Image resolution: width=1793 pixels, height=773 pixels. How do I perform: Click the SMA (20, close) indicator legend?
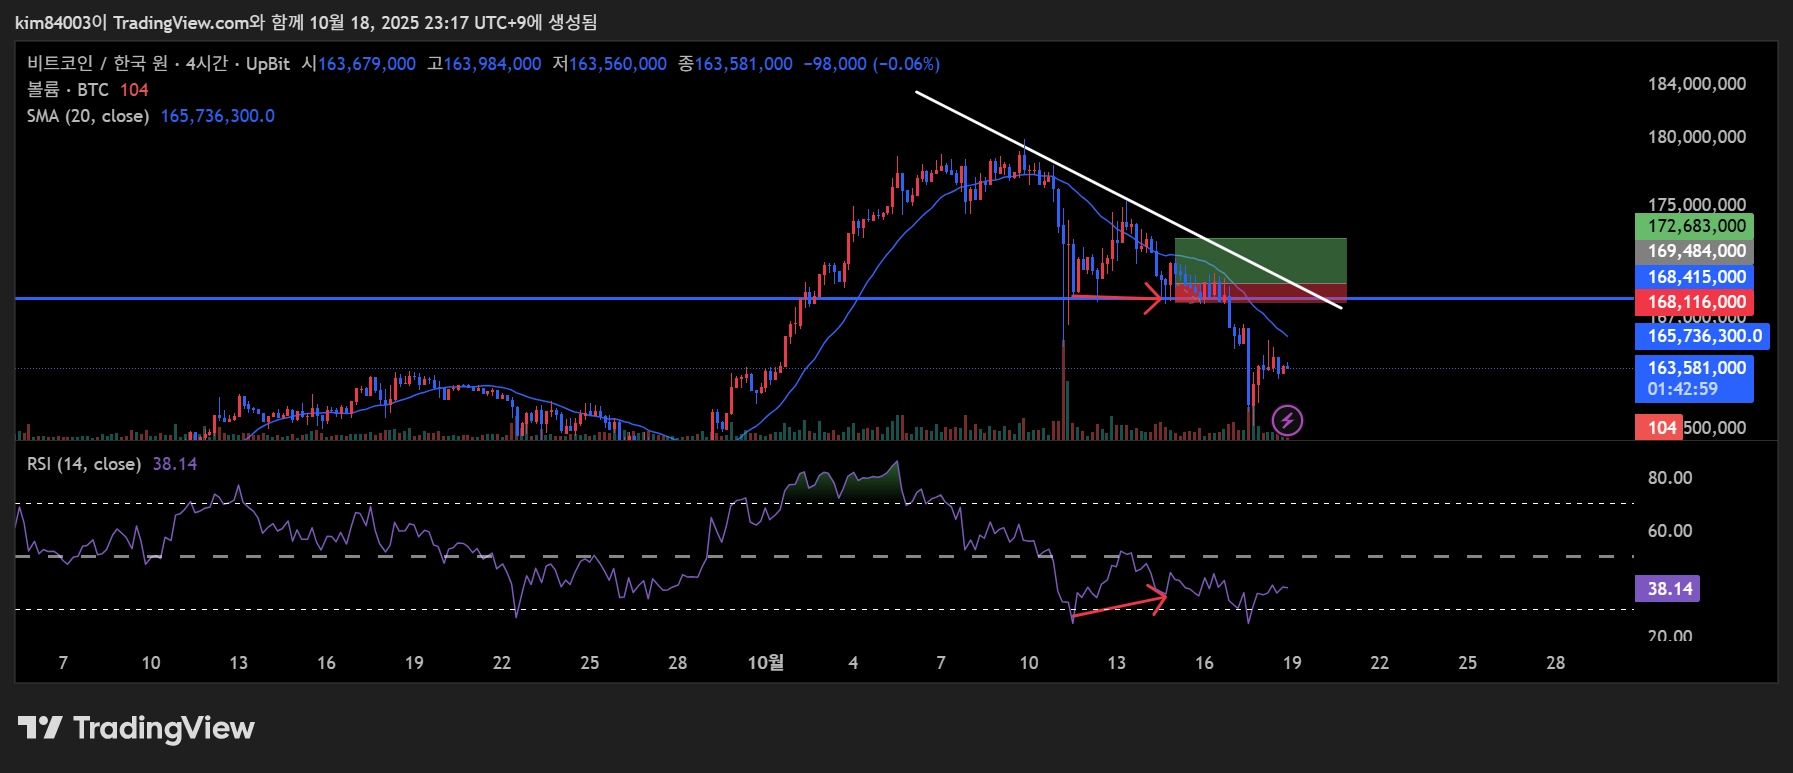[88, 116]
